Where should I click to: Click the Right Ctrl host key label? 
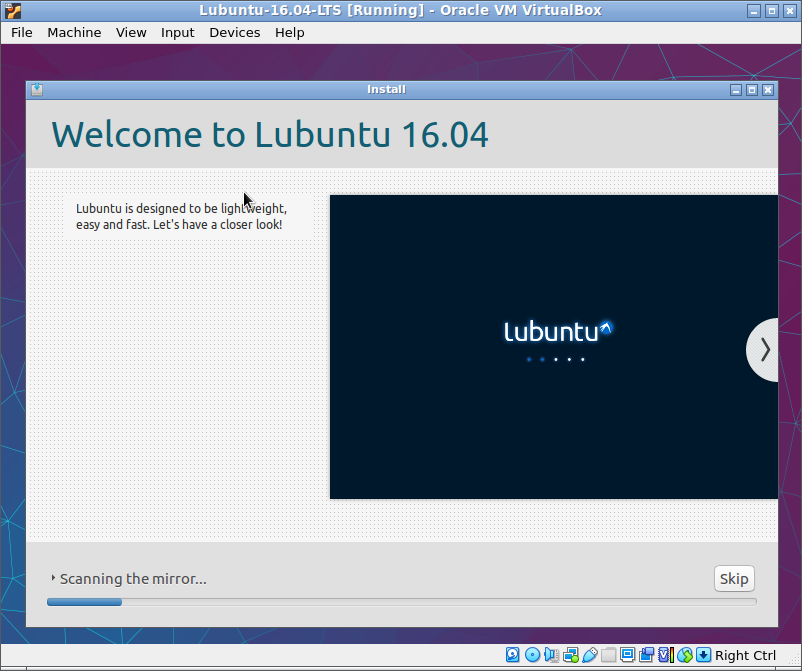coord(745,655)
